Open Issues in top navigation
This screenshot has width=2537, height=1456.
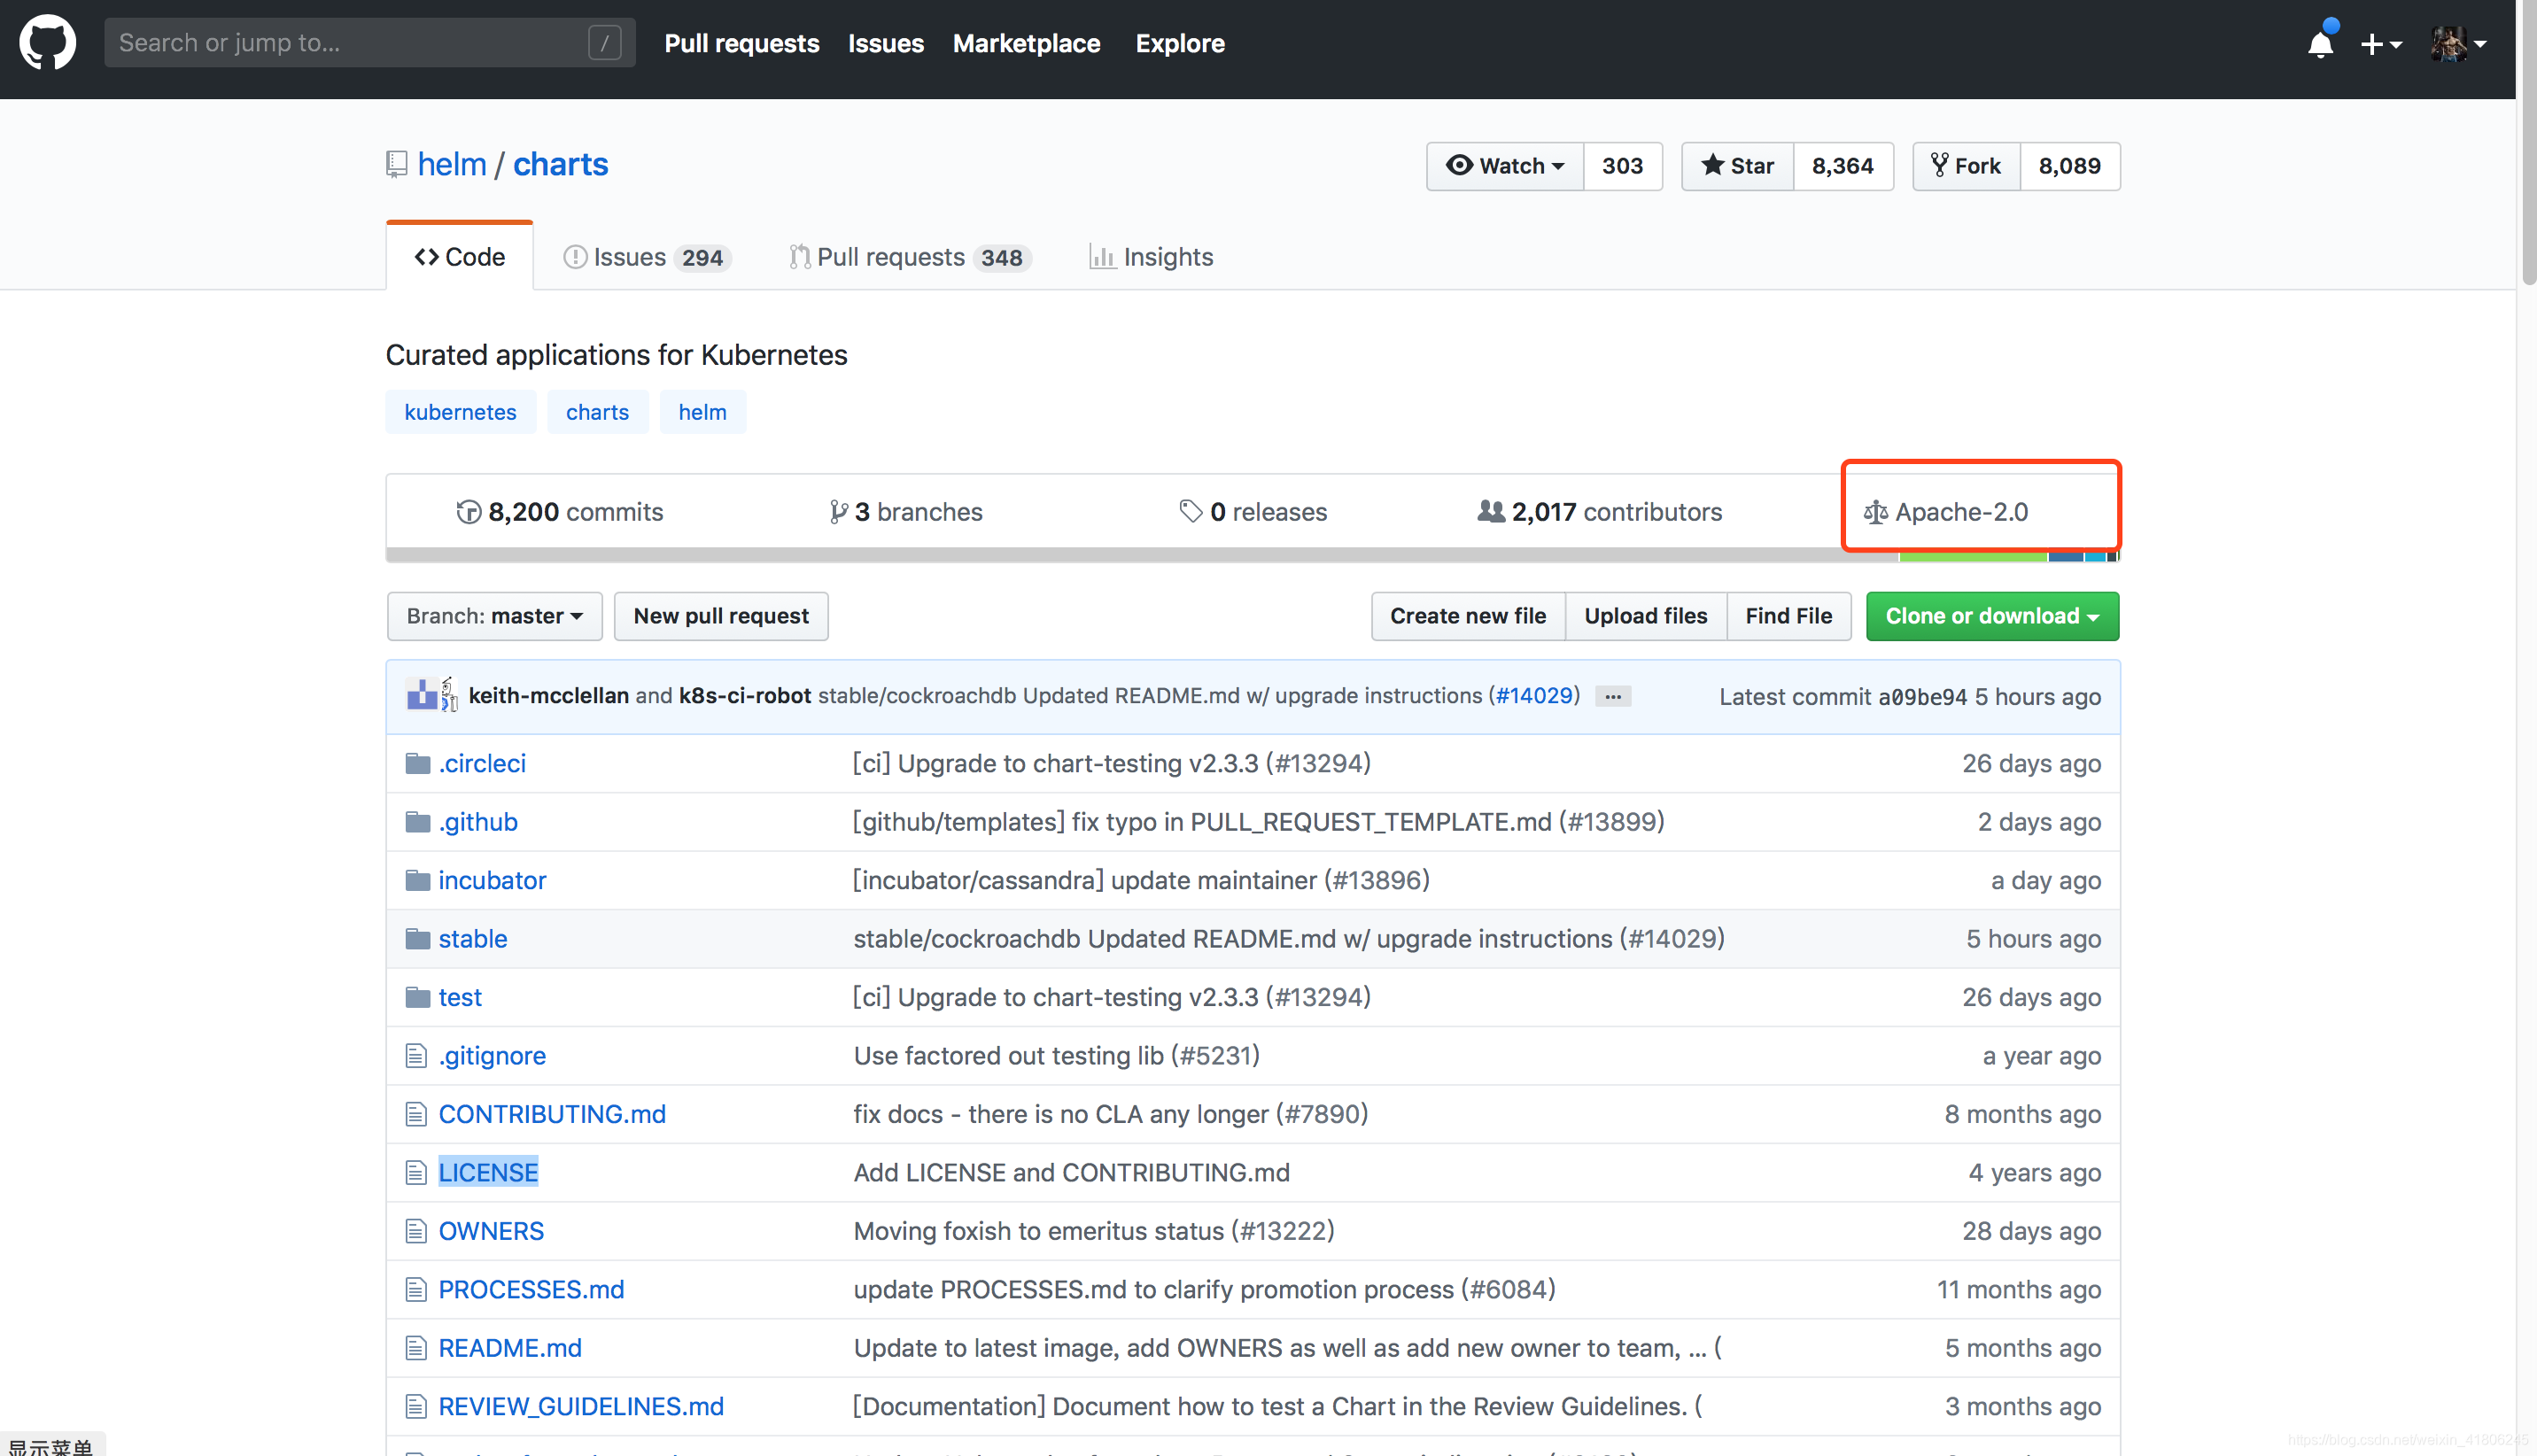coord(886,43)
